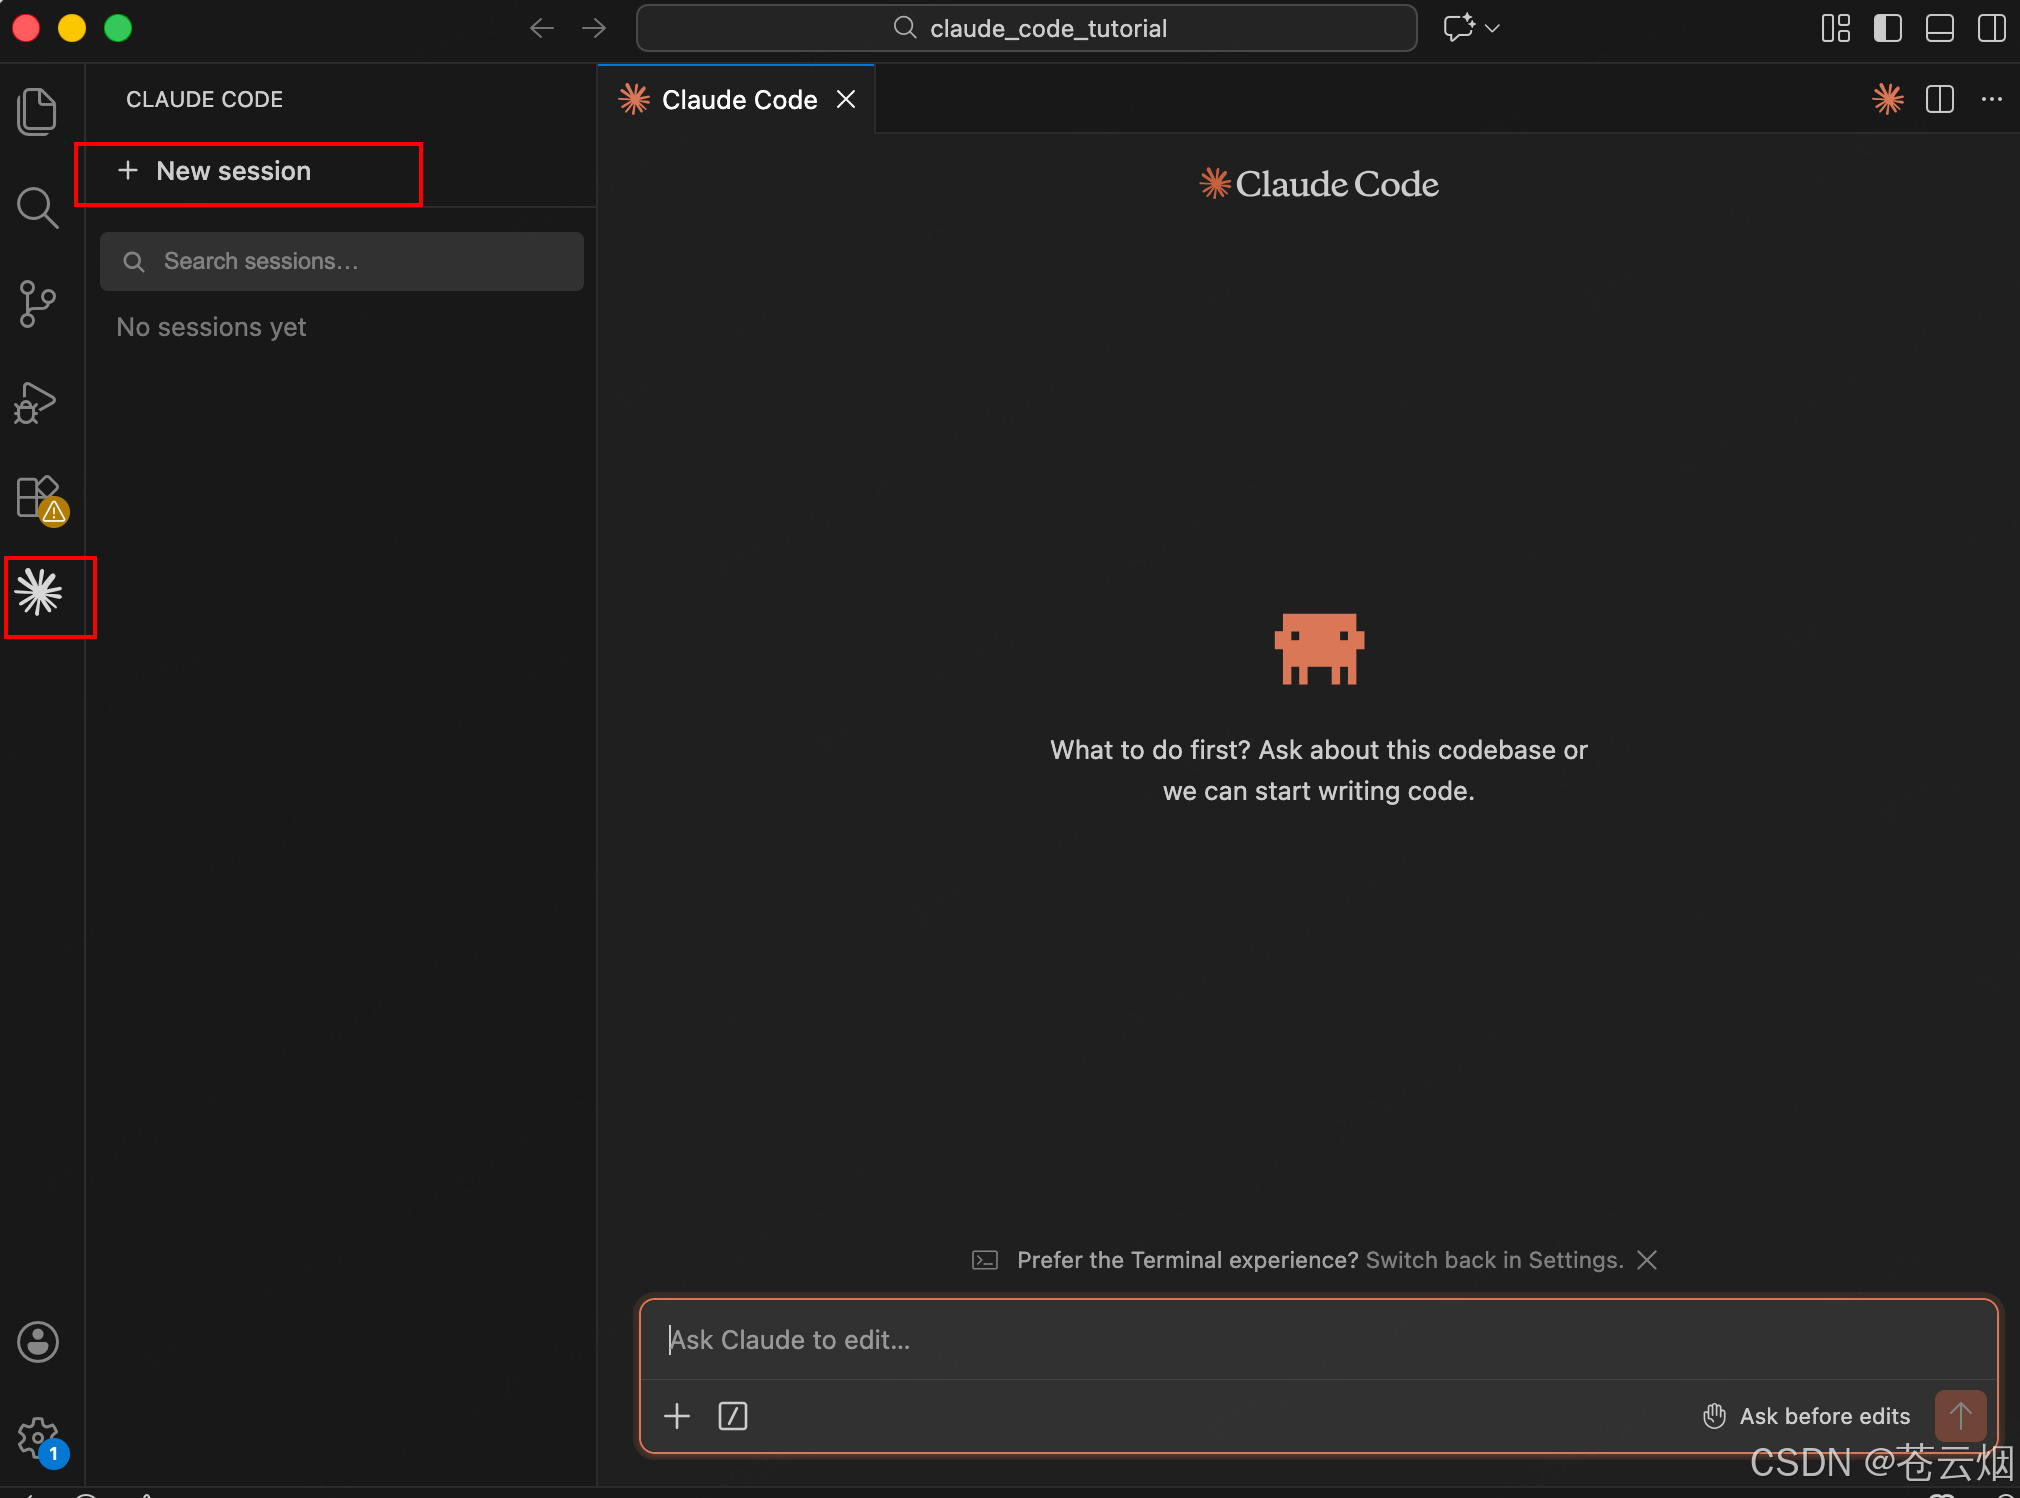Expand the chat dropdown chevron in title bar
This screenshot has height=1498, width=2020.
click(x=1493, y=28)
